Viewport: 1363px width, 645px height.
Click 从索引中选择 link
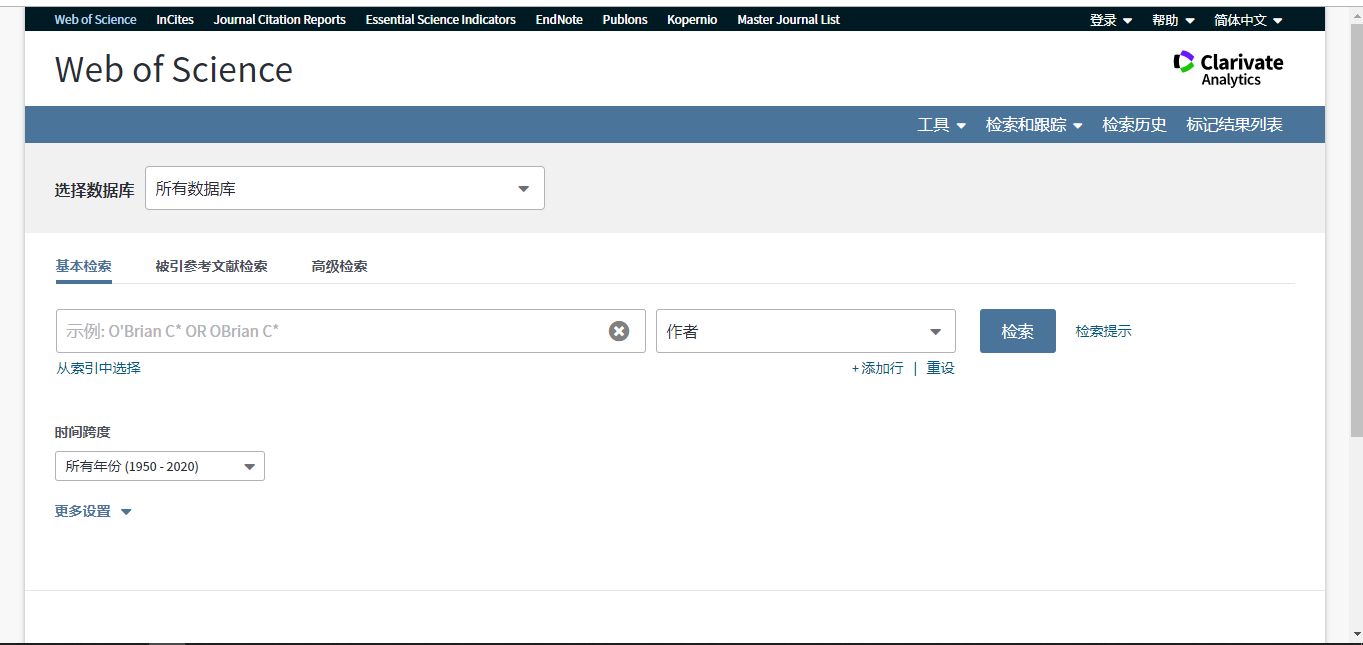[98, 368]
